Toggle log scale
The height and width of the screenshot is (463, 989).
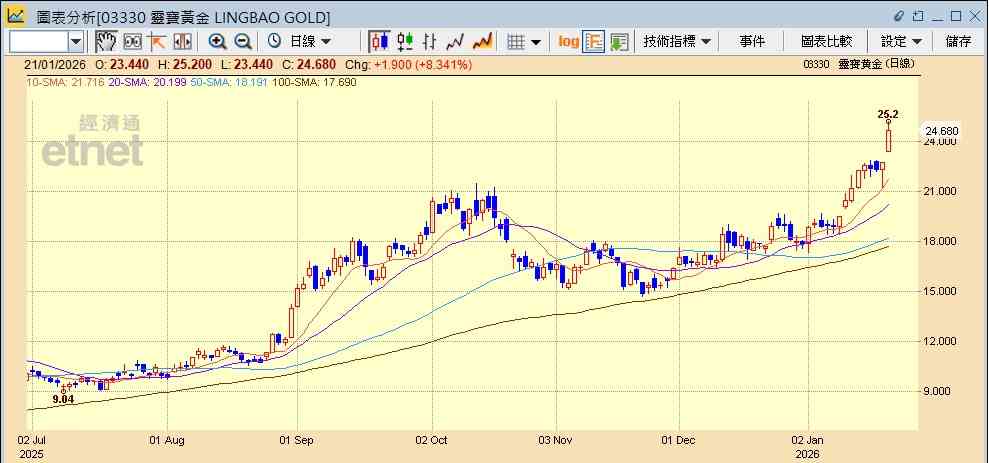tap(568, 42)
